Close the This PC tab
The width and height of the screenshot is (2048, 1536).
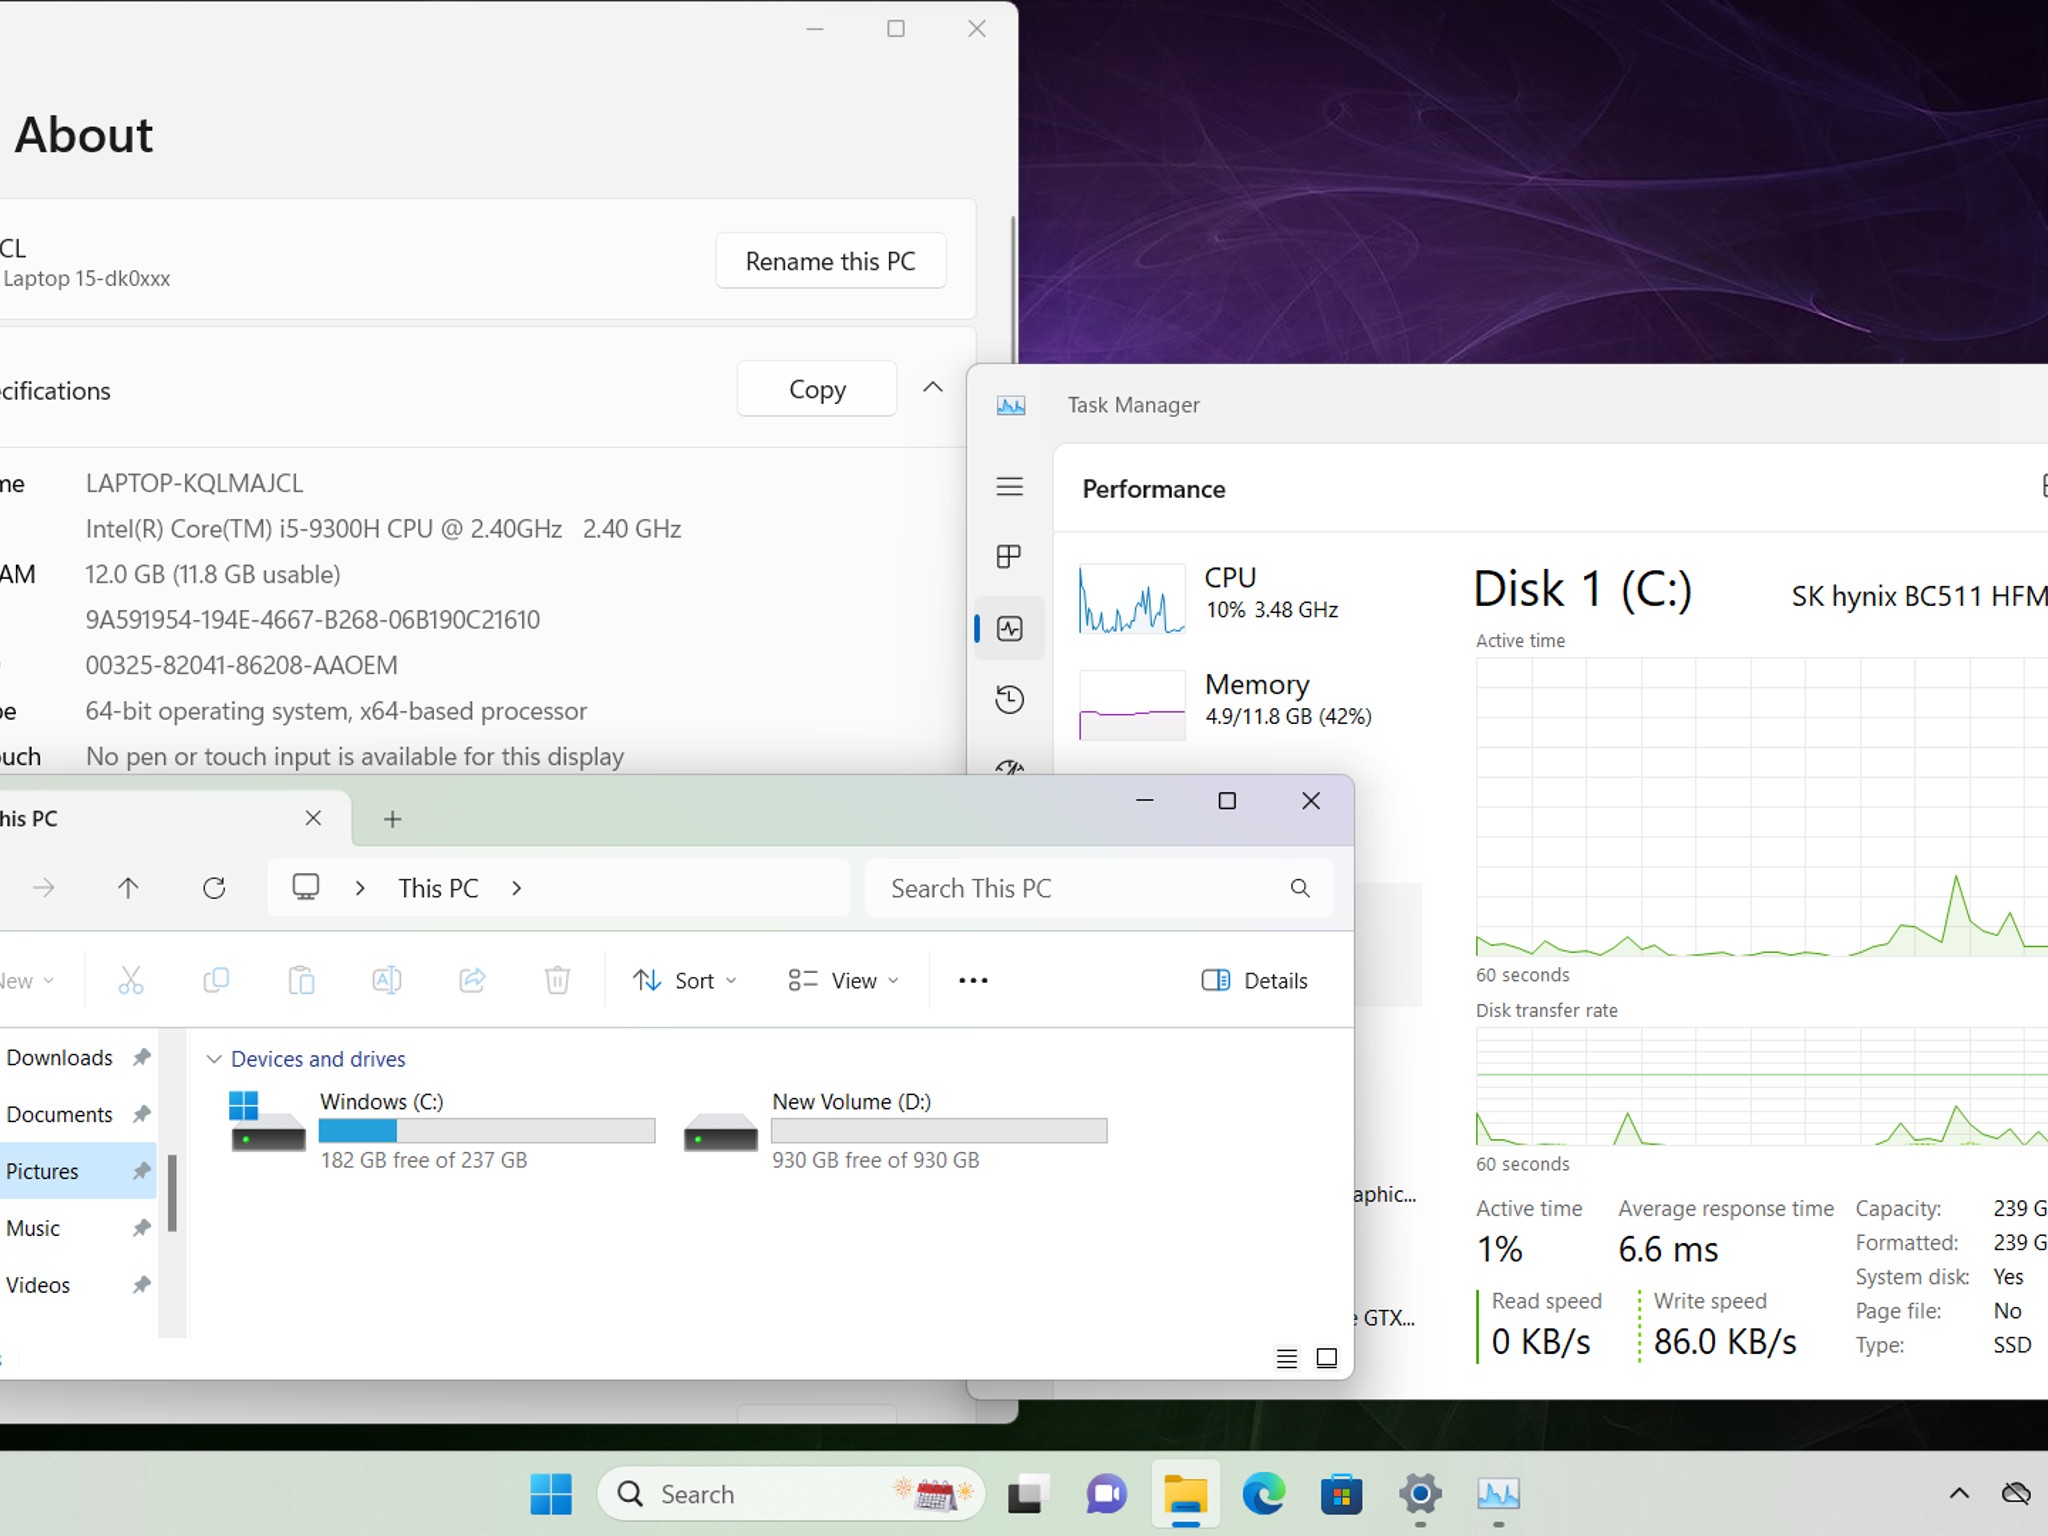(313, 818)
